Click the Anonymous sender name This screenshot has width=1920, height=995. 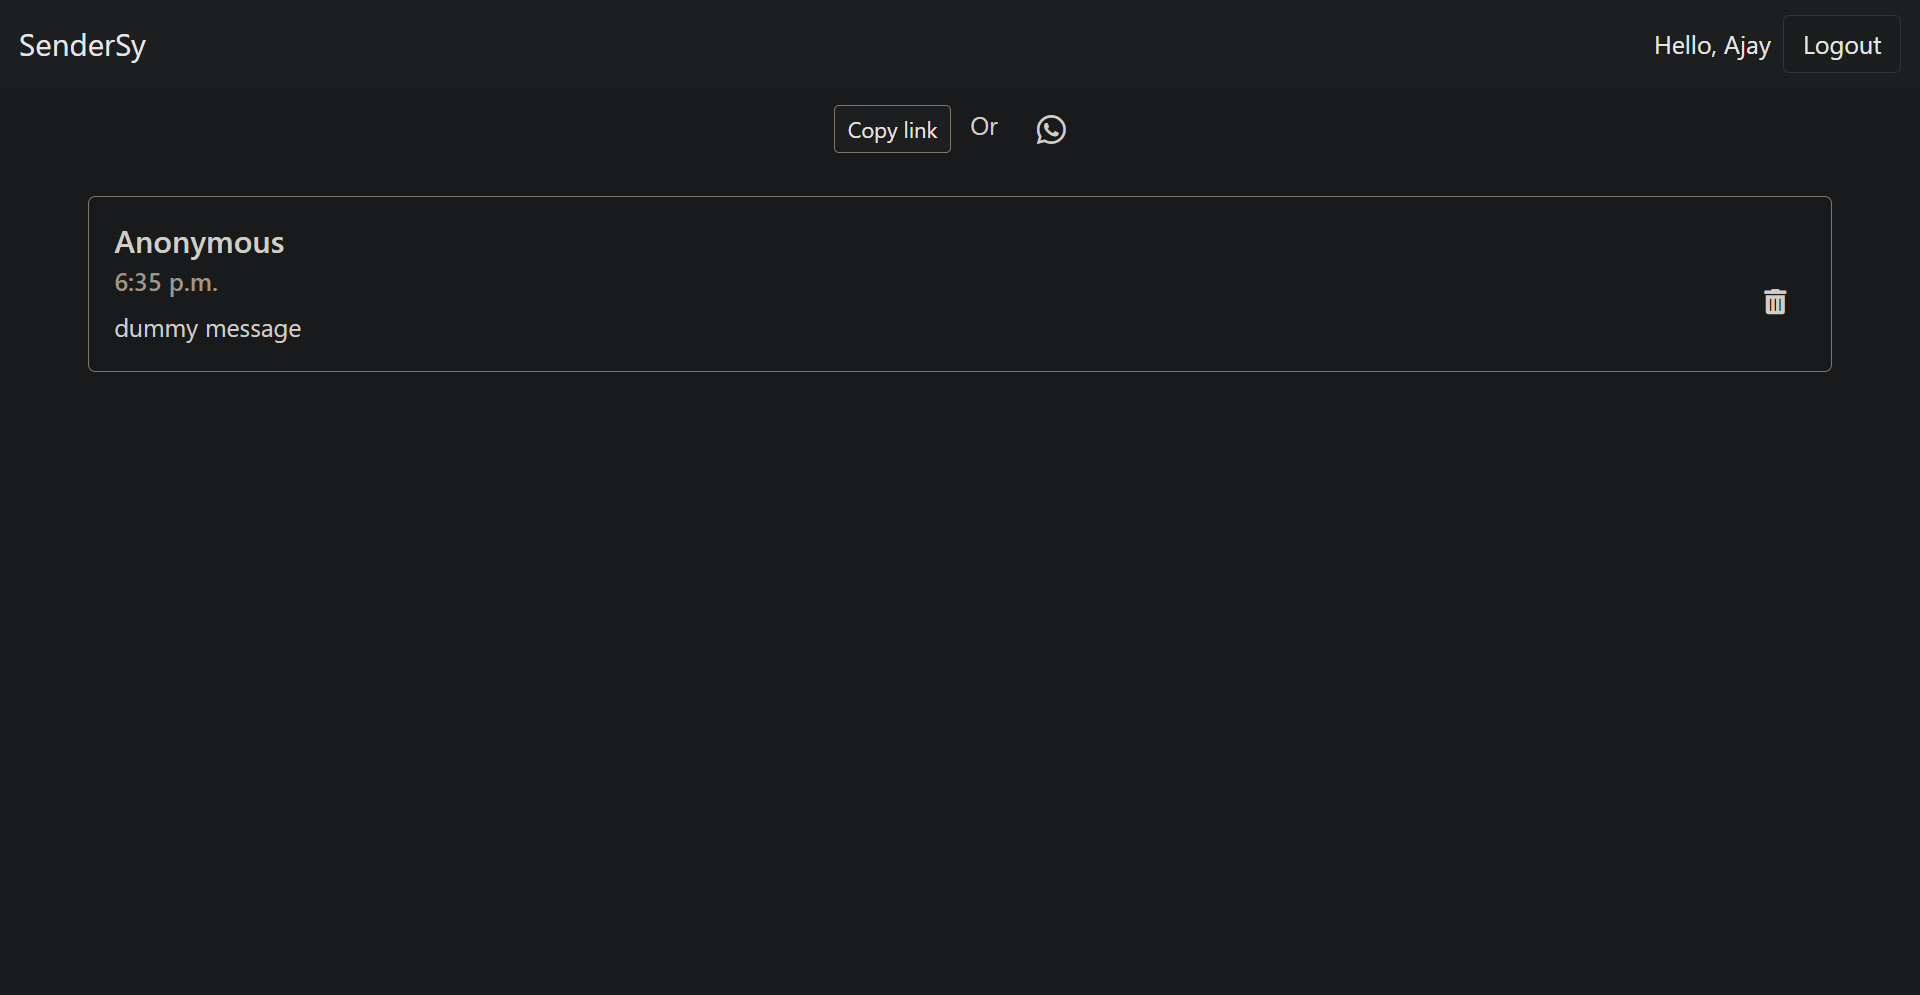199,242
